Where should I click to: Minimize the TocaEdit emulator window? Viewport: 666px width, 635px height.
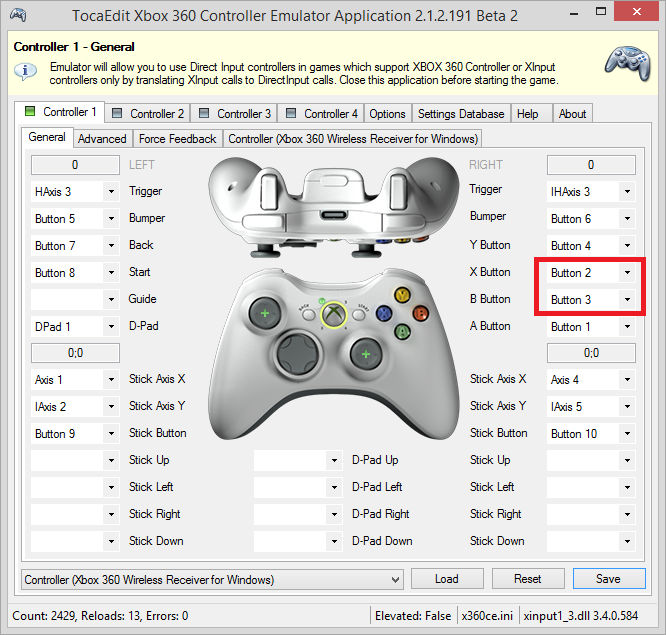tap(574, 14)
